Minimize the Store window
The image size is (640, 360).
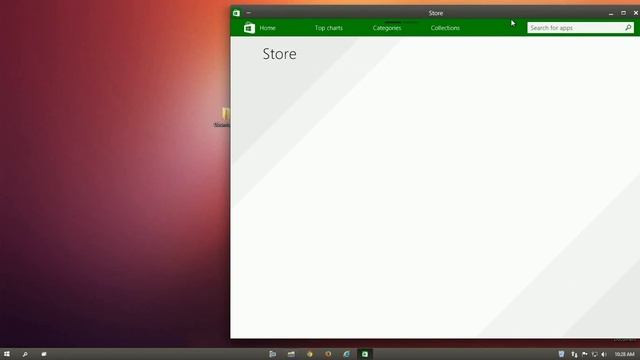[x=611, y=13]
